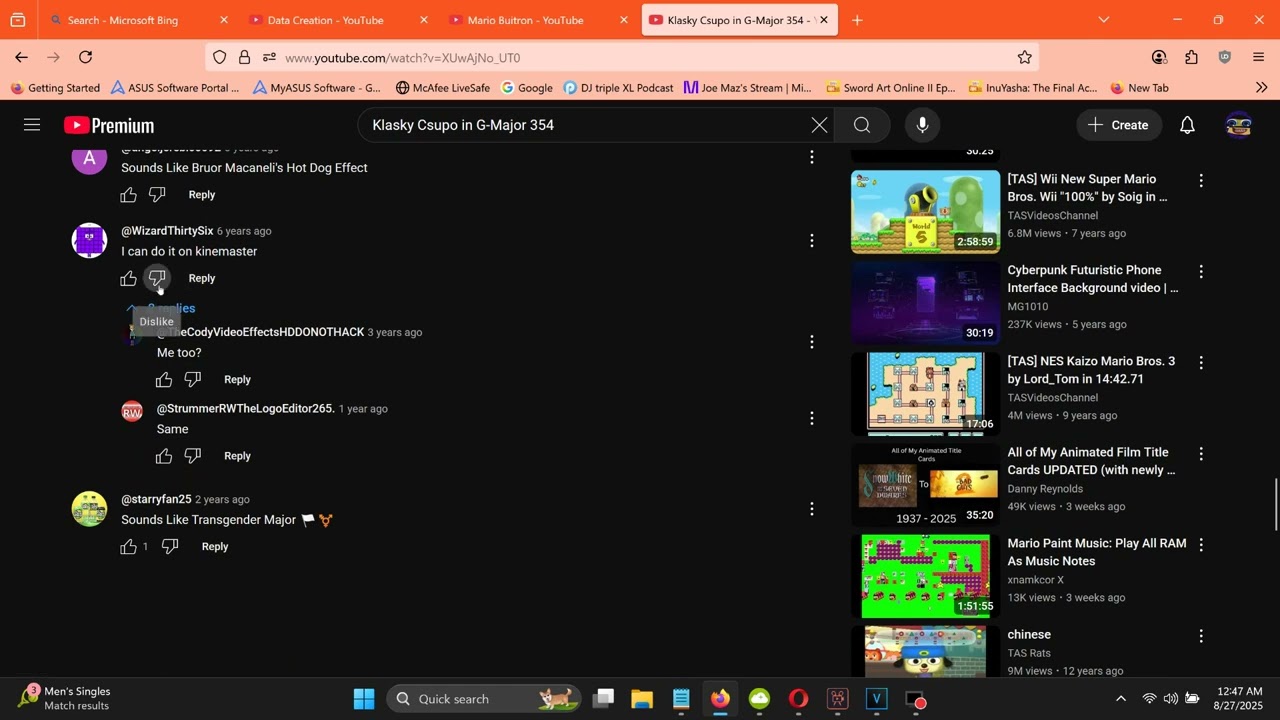Open a new browser tab
The image size is (1280, 720).
point(857,20)
